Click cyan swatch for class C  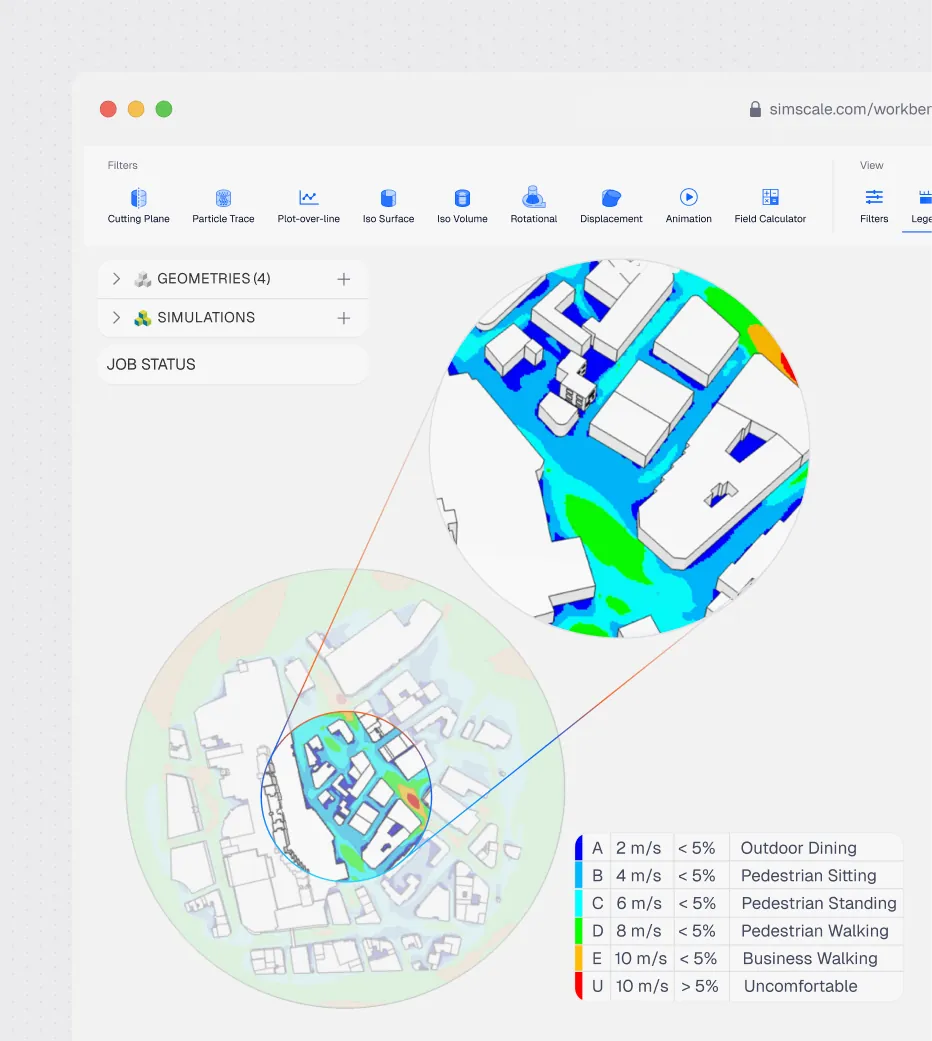[x=579, y=903]
